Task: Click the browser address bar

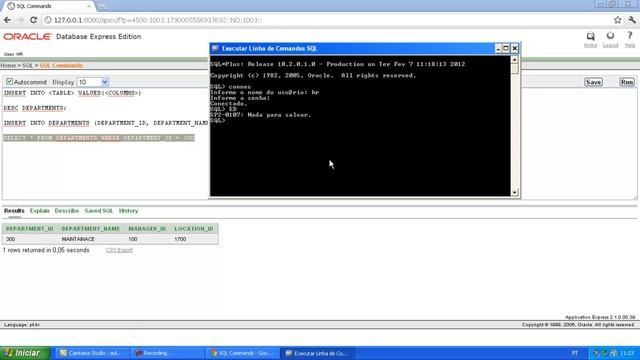Action: (x=327, y=20)
